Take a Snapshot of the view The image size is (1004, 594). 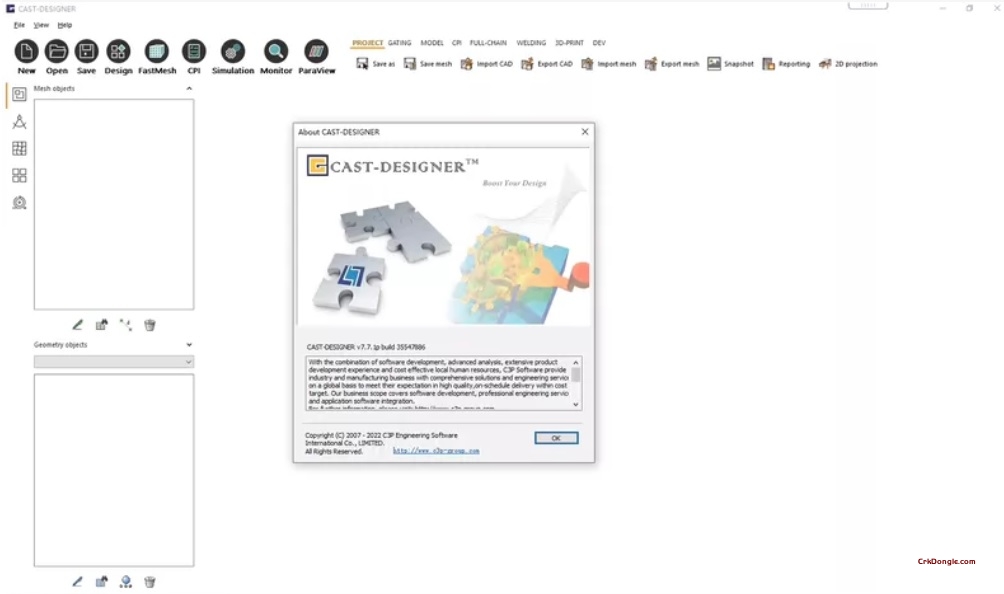tap(731, 63)
